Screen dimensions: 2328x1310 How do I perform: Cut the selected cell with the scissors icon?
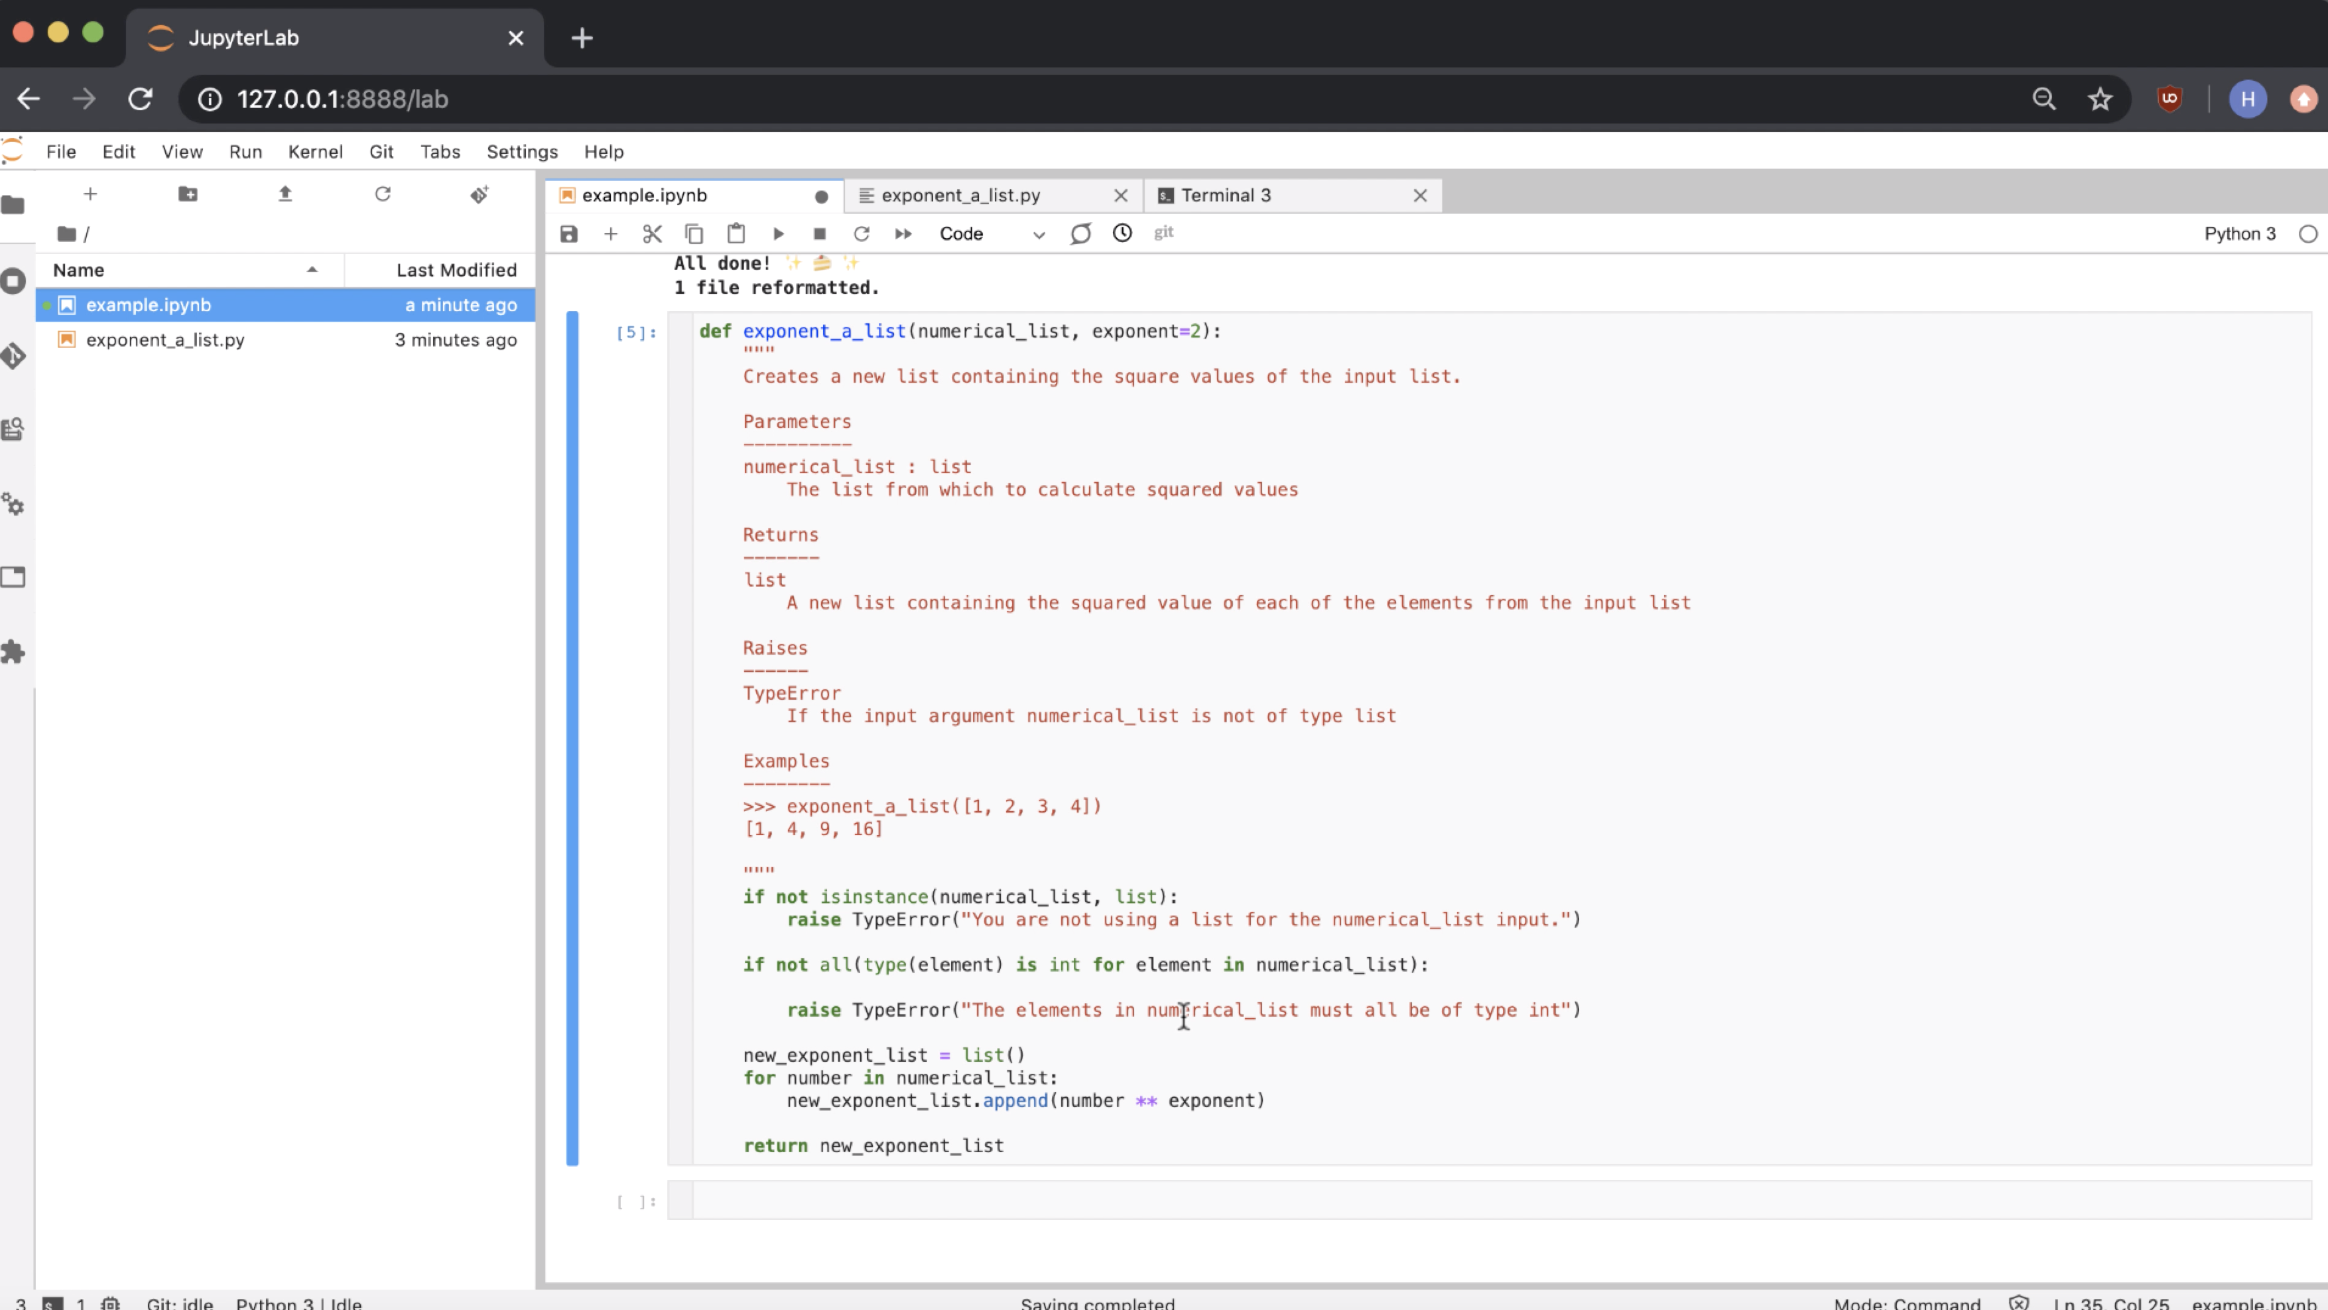[652, 234]
